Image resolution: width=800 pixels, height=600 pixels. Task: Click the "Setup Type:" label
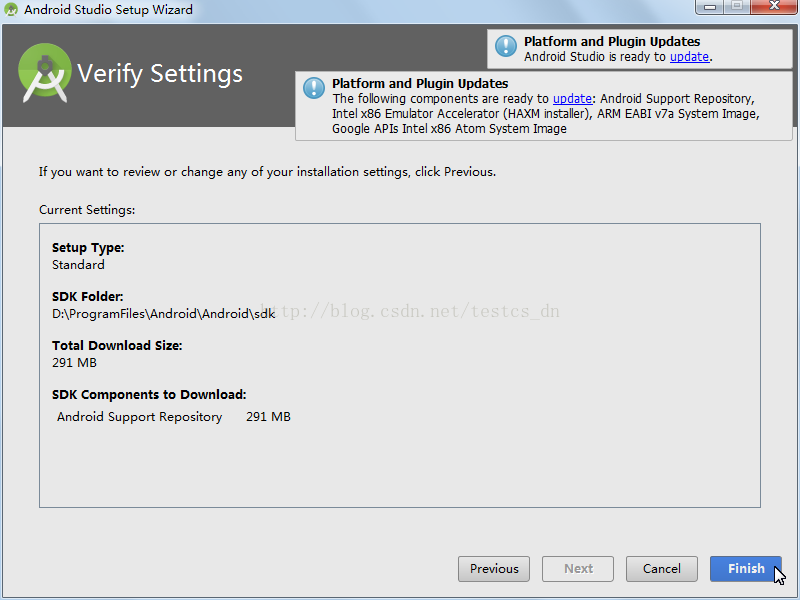pyautogui.click(x=88, y=247)
